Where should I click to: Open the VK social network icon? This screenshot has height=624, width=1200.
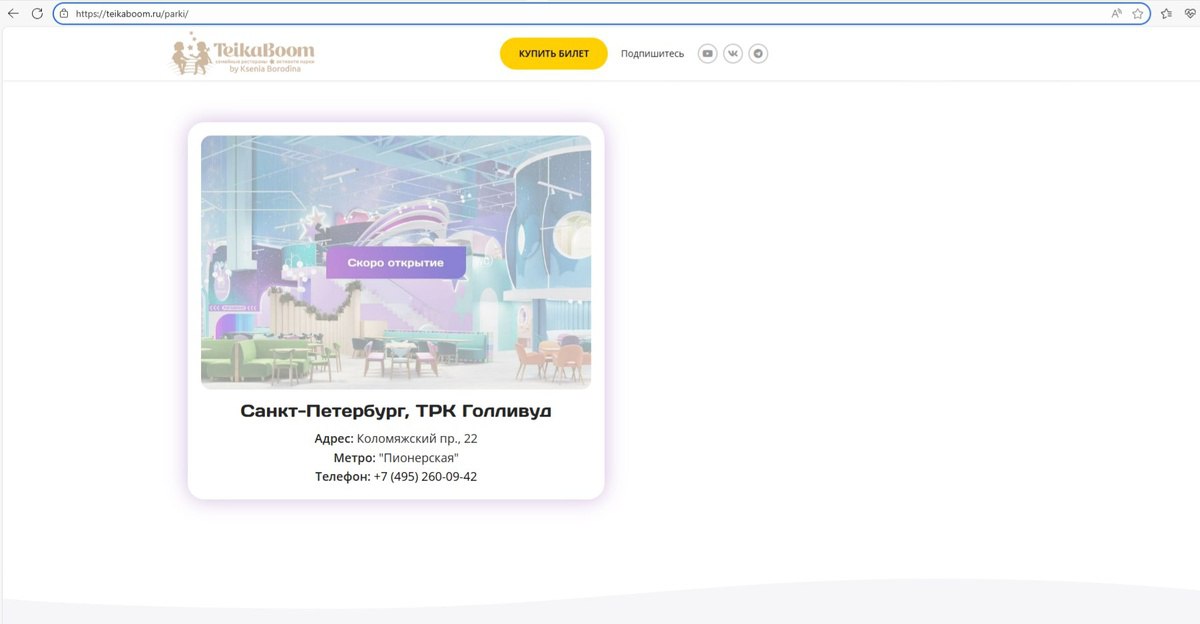click(x=733, y=54)
